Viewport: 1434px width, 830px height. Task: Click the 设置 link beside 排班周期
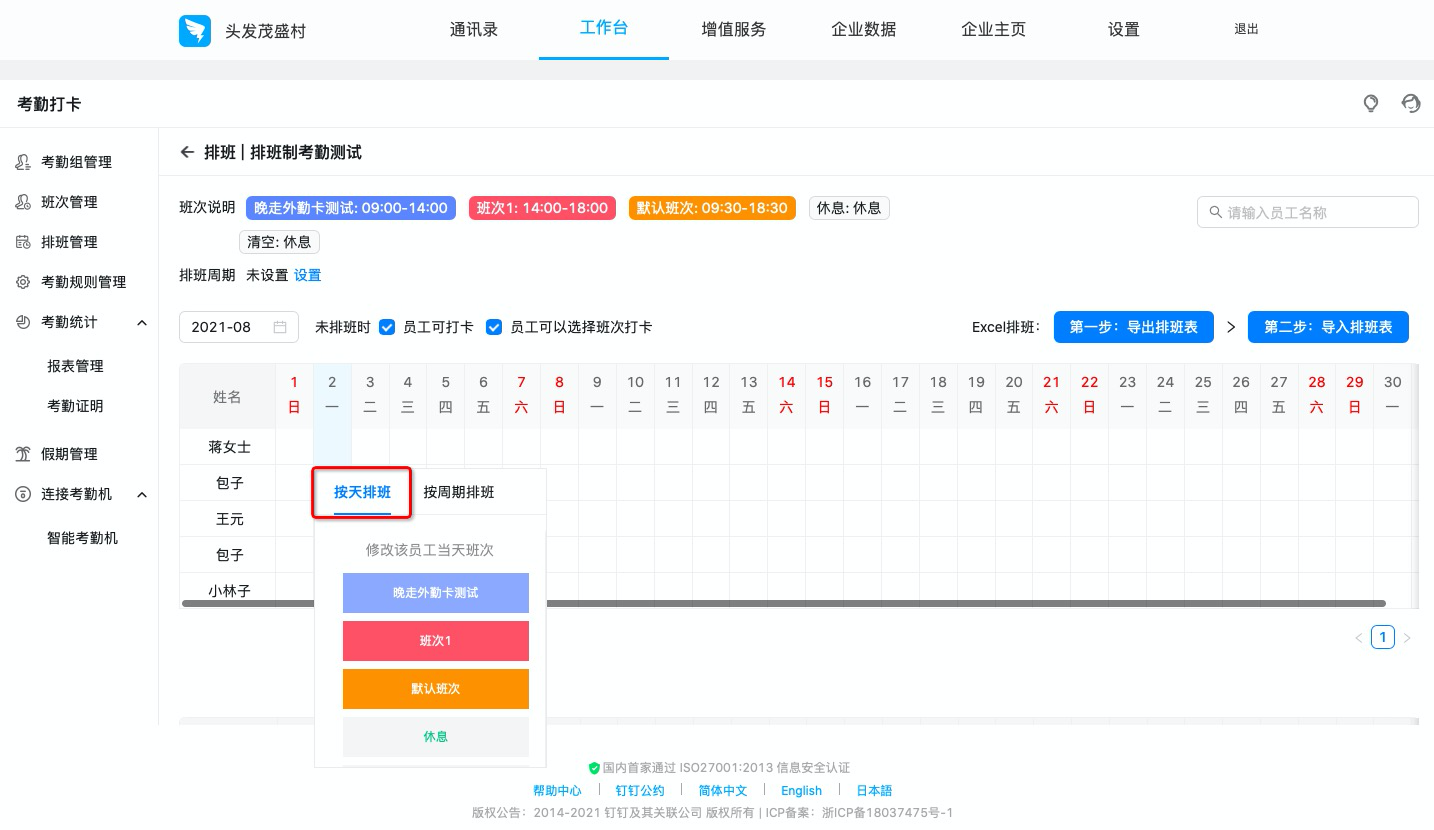point(307,274)
